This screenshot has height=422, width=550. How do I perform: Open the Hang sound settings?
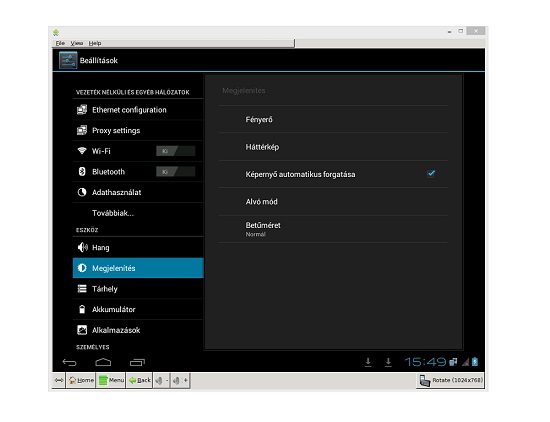click(x=138, y=247)
